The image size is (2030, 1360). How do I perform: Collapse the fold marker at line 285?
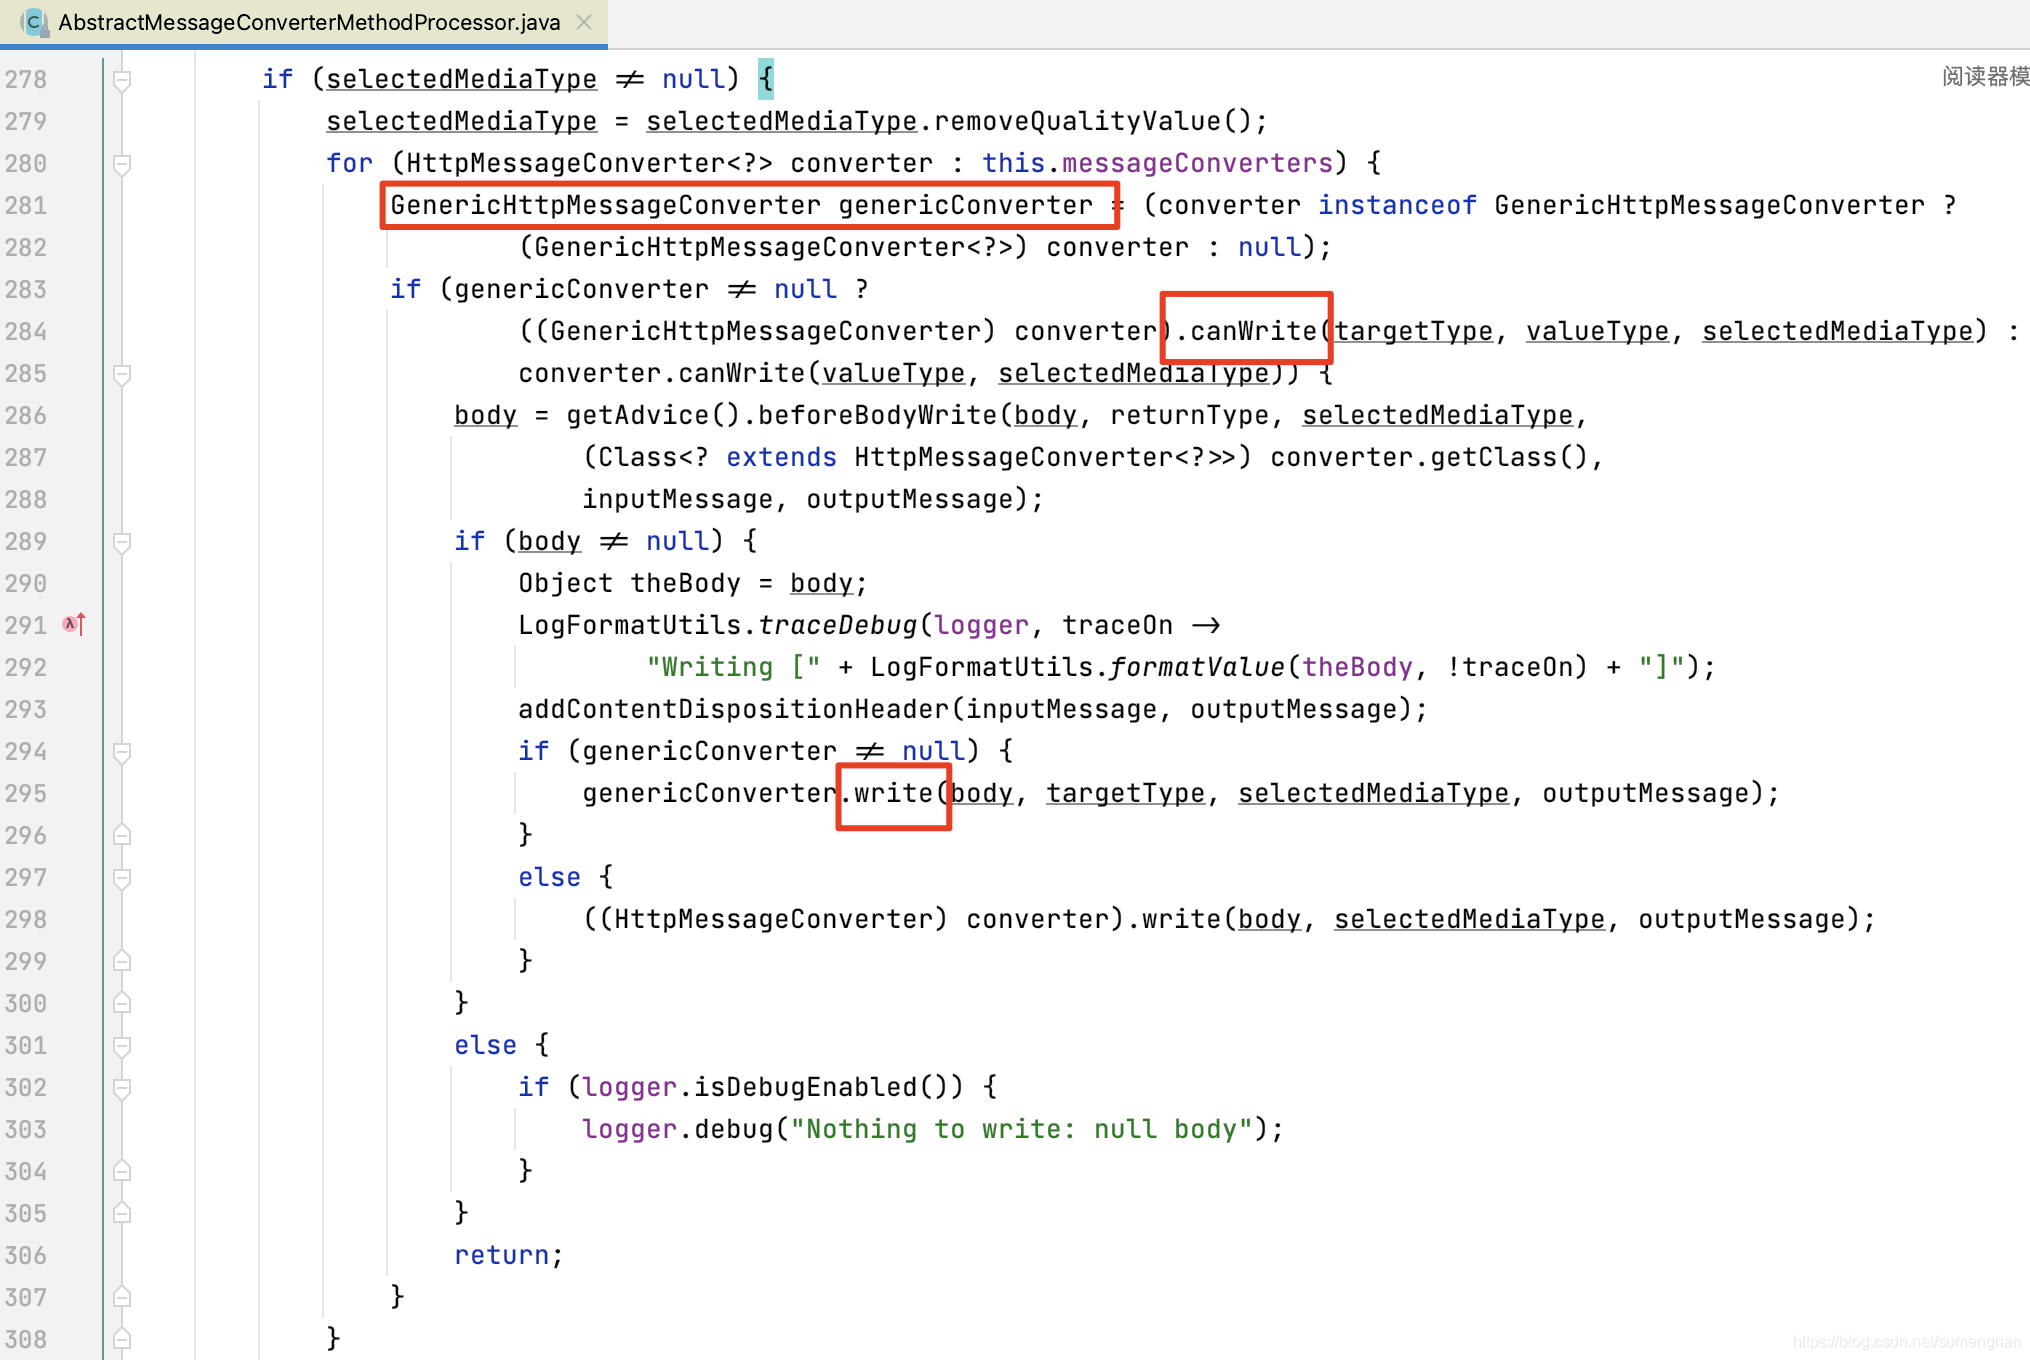(x=122, y=373)
